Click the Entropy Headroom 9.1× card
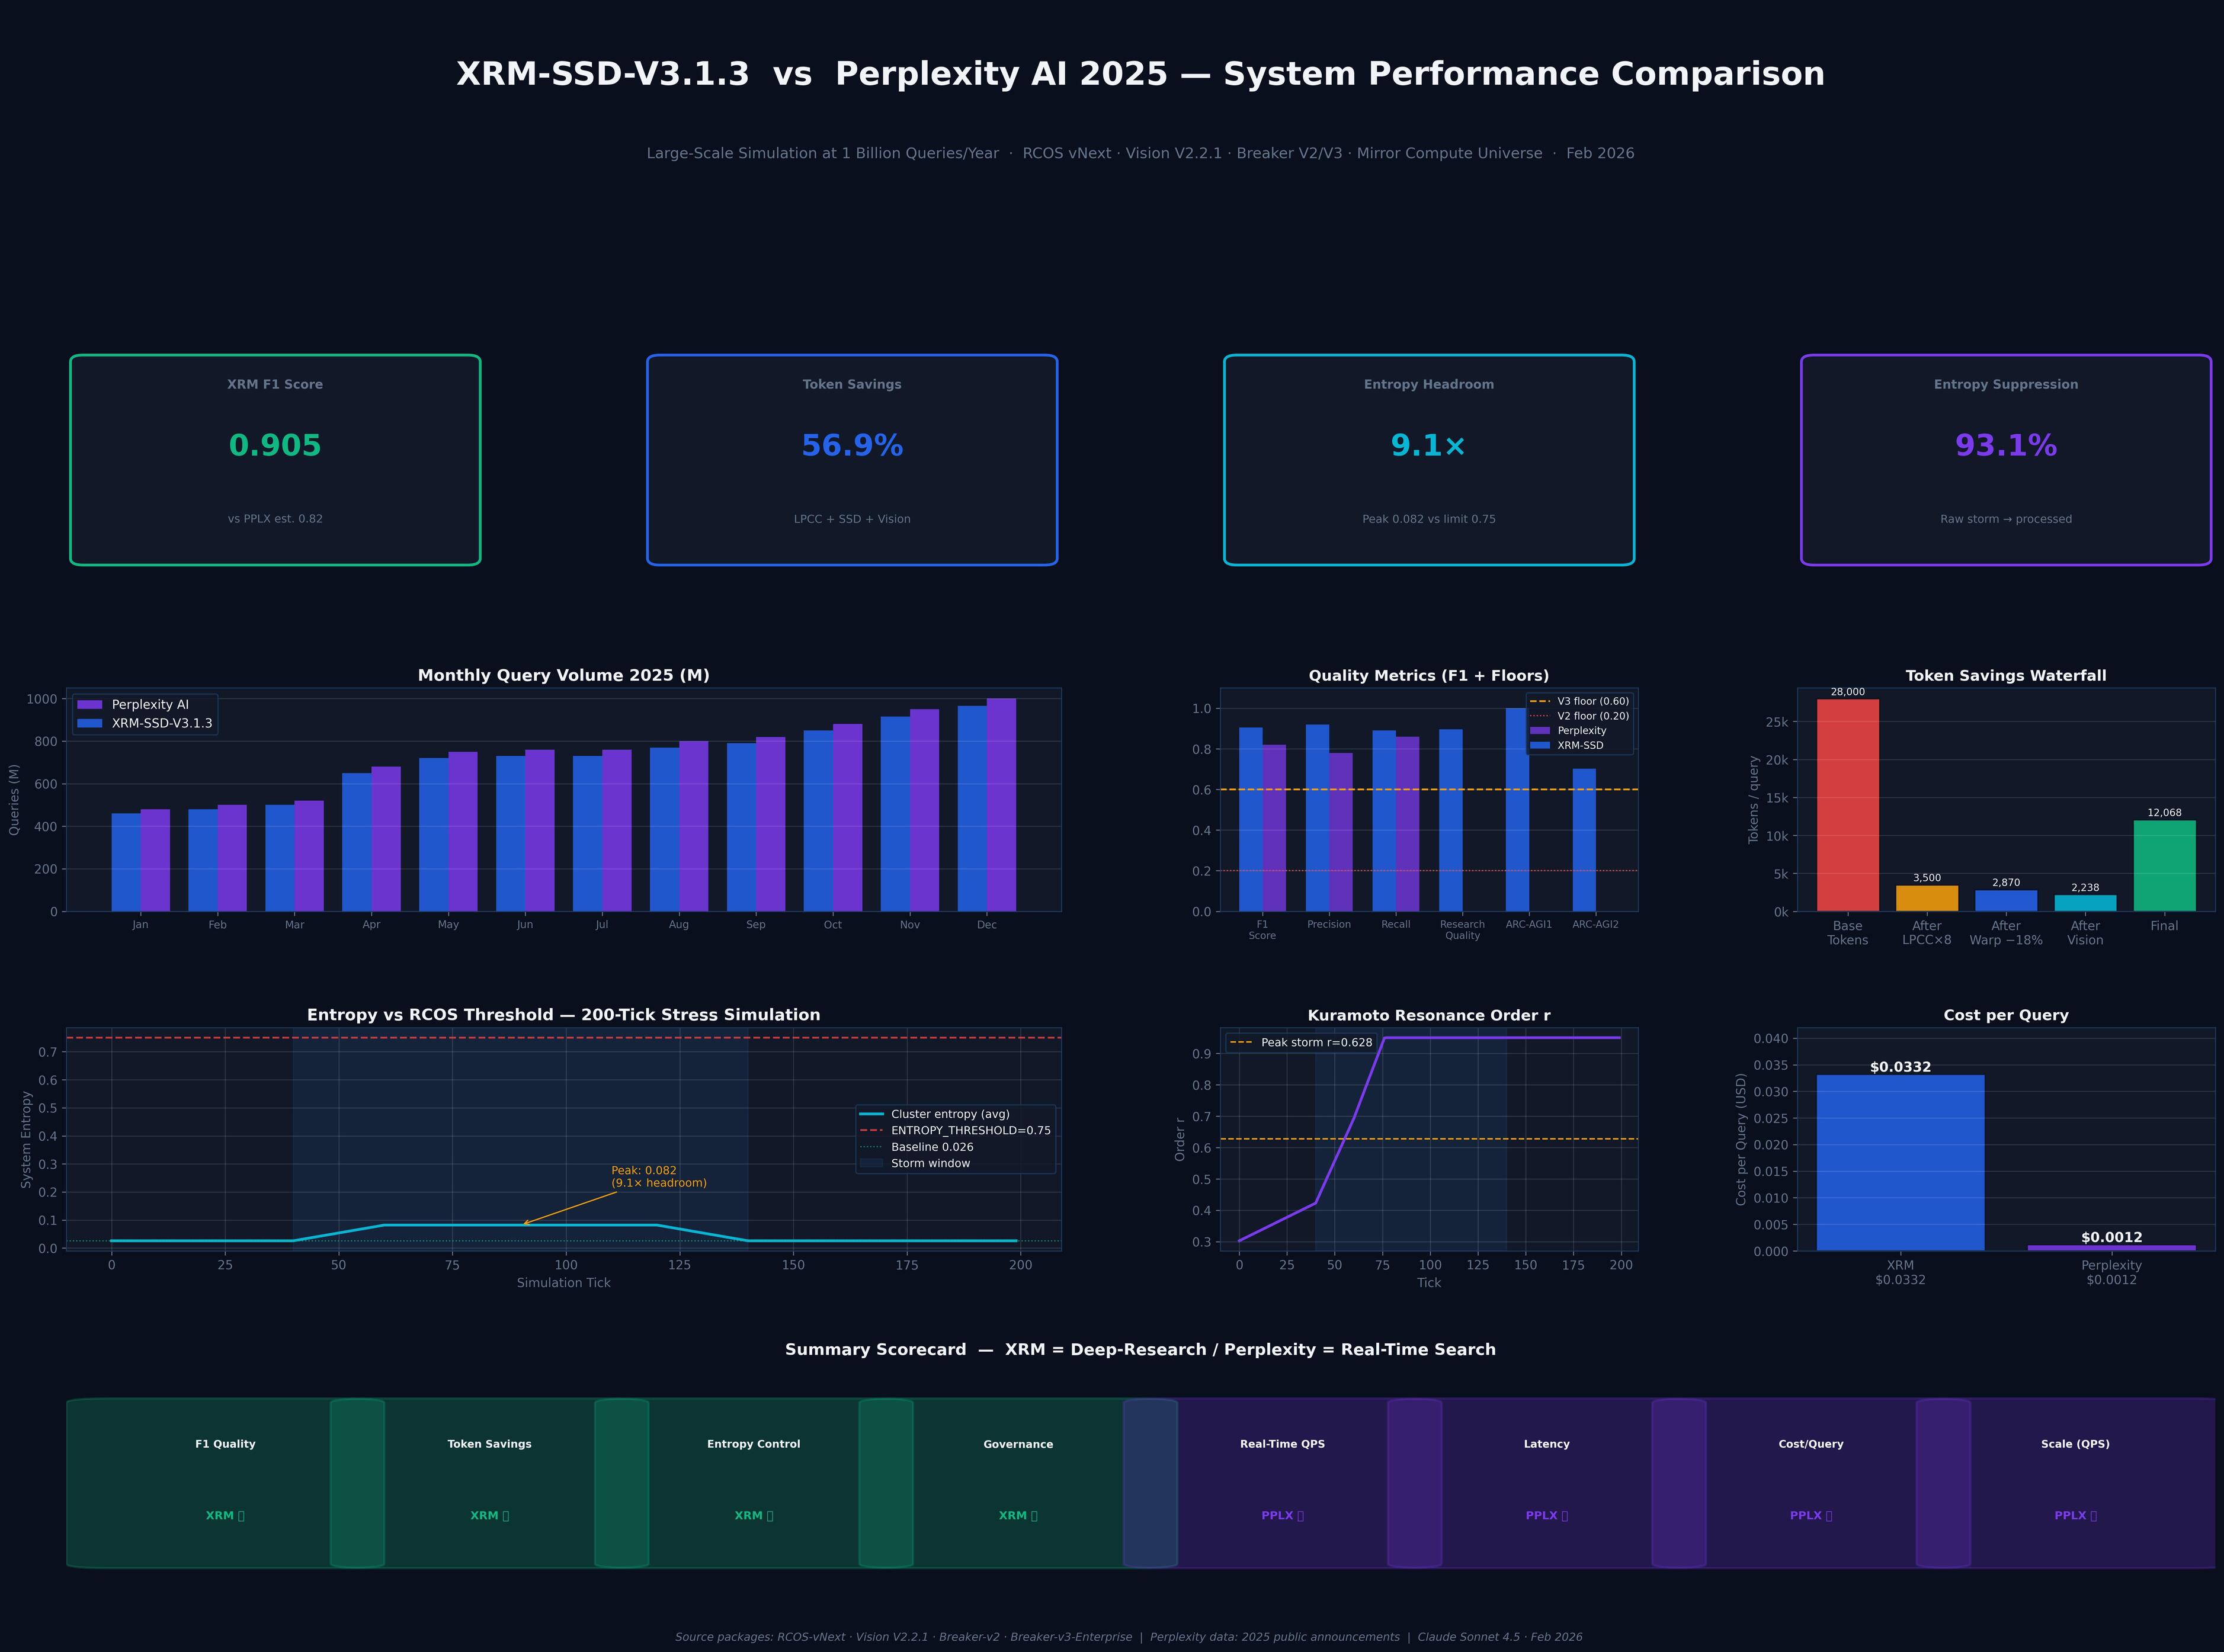 1428,460
